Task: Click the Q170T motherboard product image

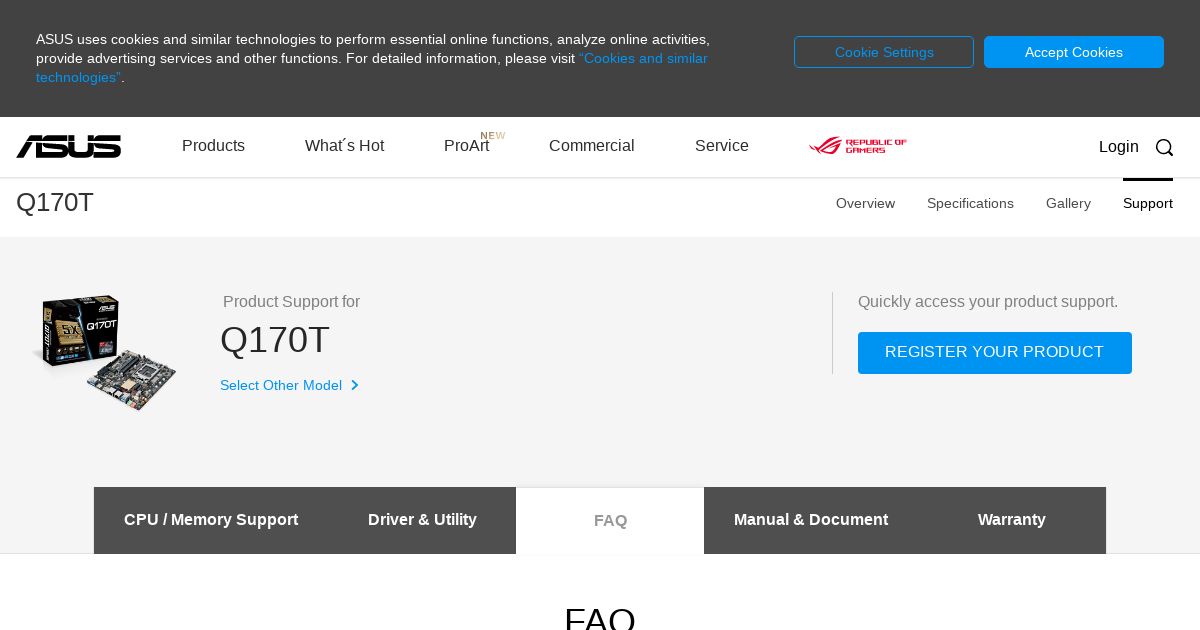Action: 104,352
